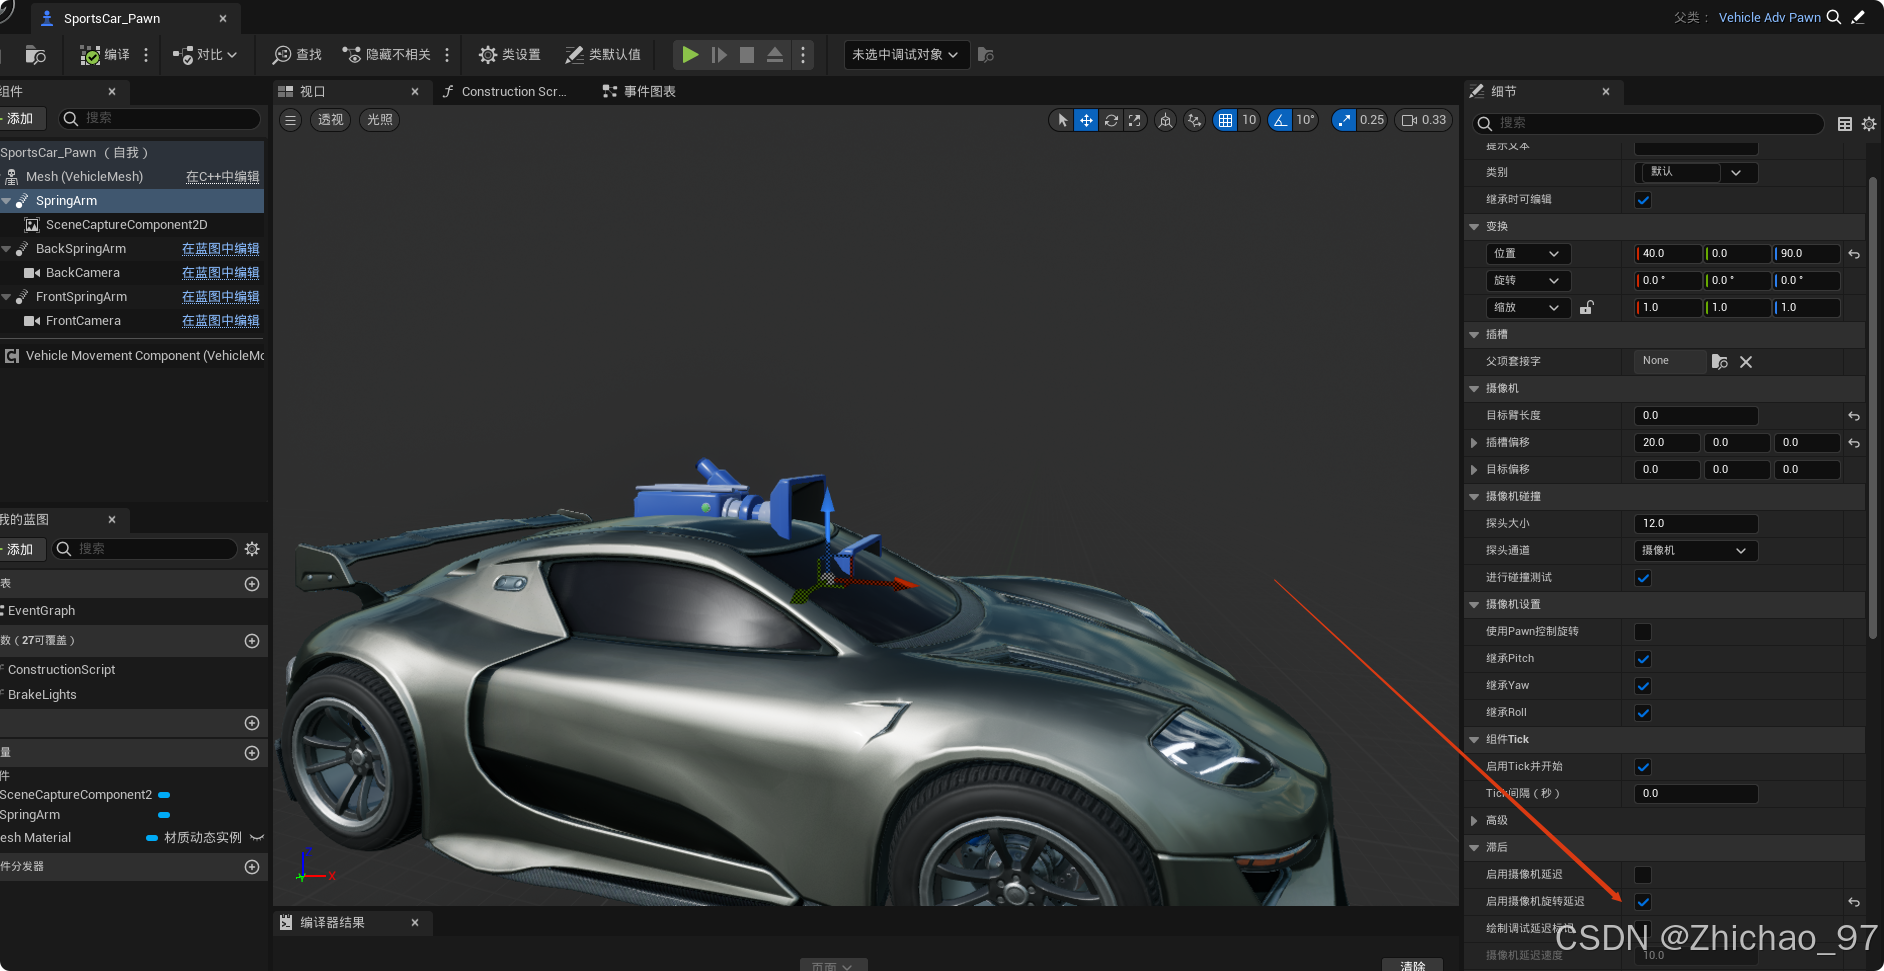Stop the simulation

pyautogui.click(x=747, y=55)
